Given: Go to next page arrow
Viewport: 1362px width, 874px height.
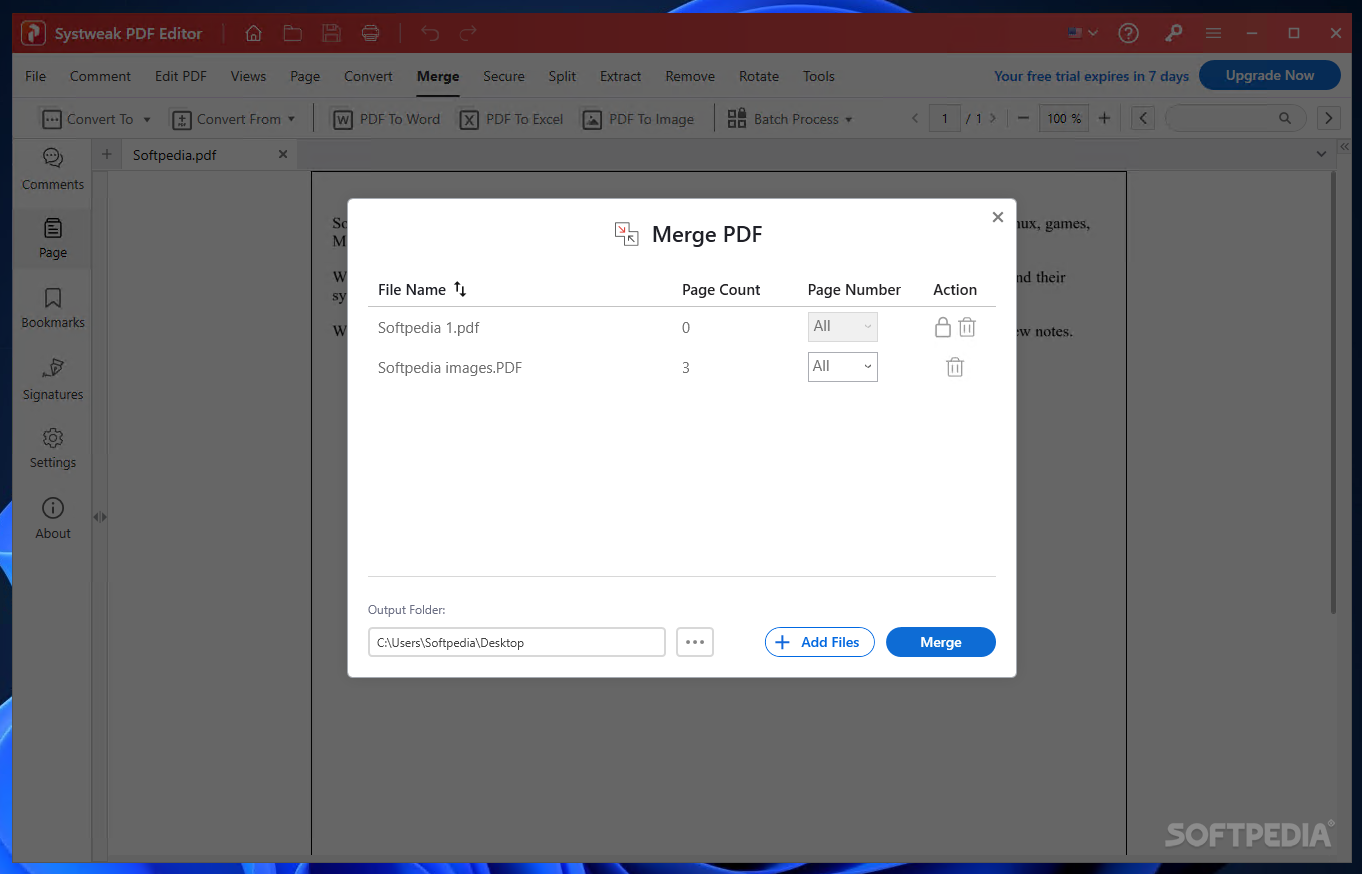Looking at the screenshot, I should coord(992,118).
